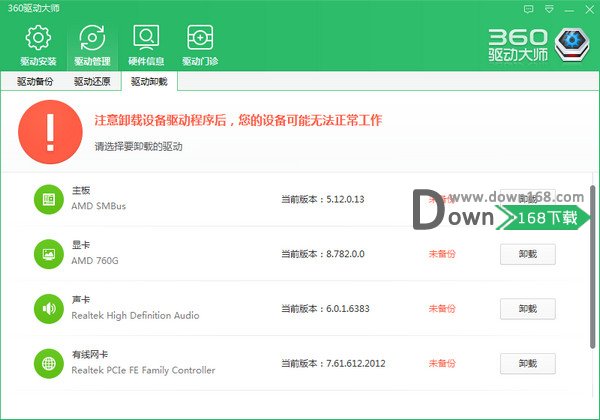Click the feedback chat icon in title bar

coord(528,9)
